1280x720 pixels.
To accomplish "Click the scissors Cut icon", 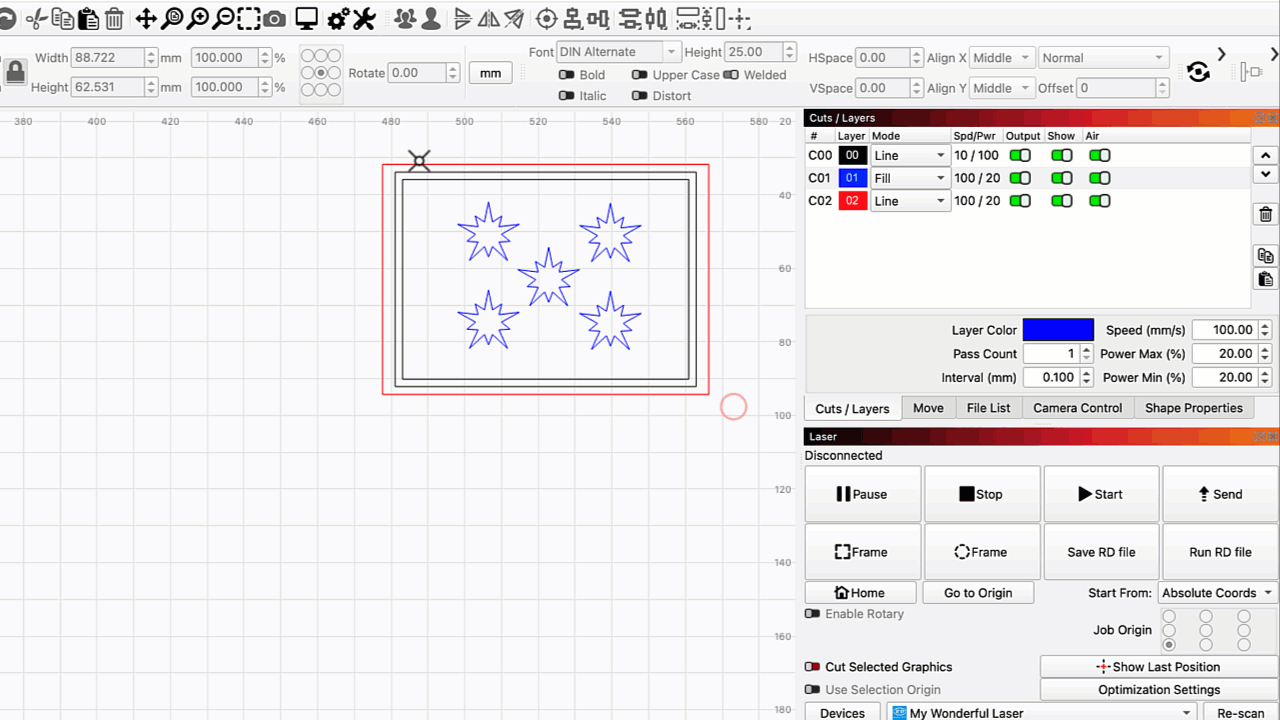I will pyautogui.click(x=36, y=18).
